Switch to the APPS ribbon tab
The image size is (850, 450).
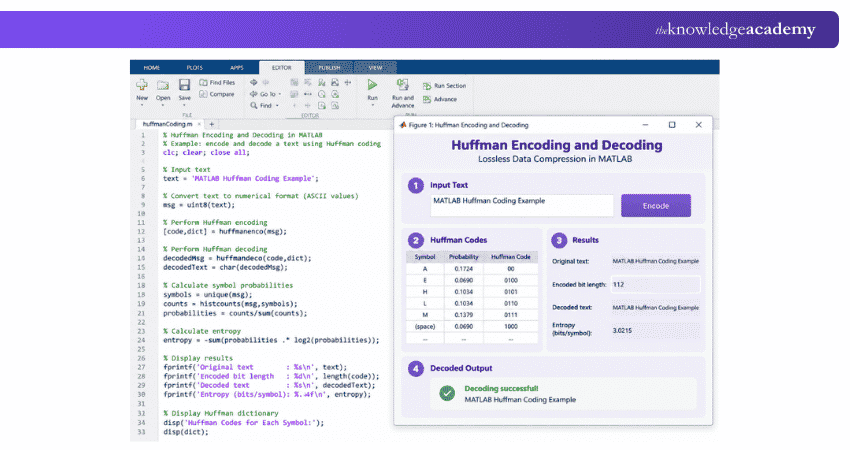pyautogui.click(x=237, y=68)
